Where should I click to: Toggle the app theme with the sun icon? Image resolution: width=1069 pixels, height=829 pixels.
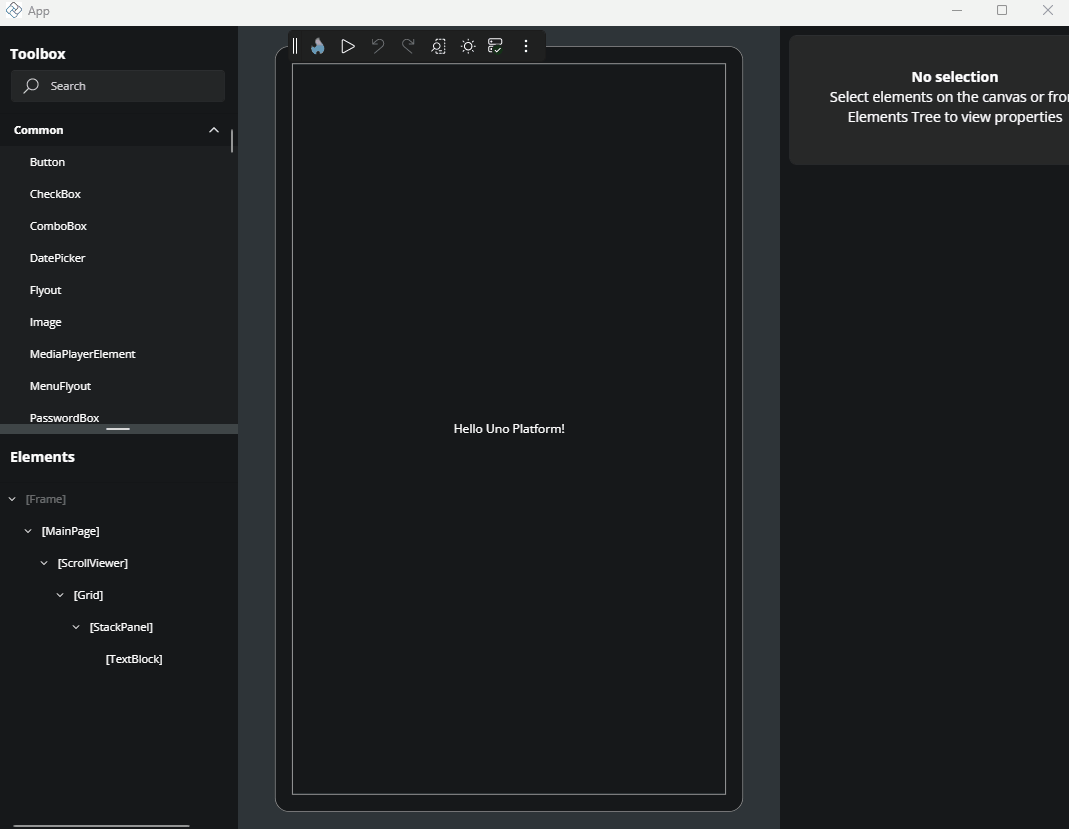[x=467, y=45]
